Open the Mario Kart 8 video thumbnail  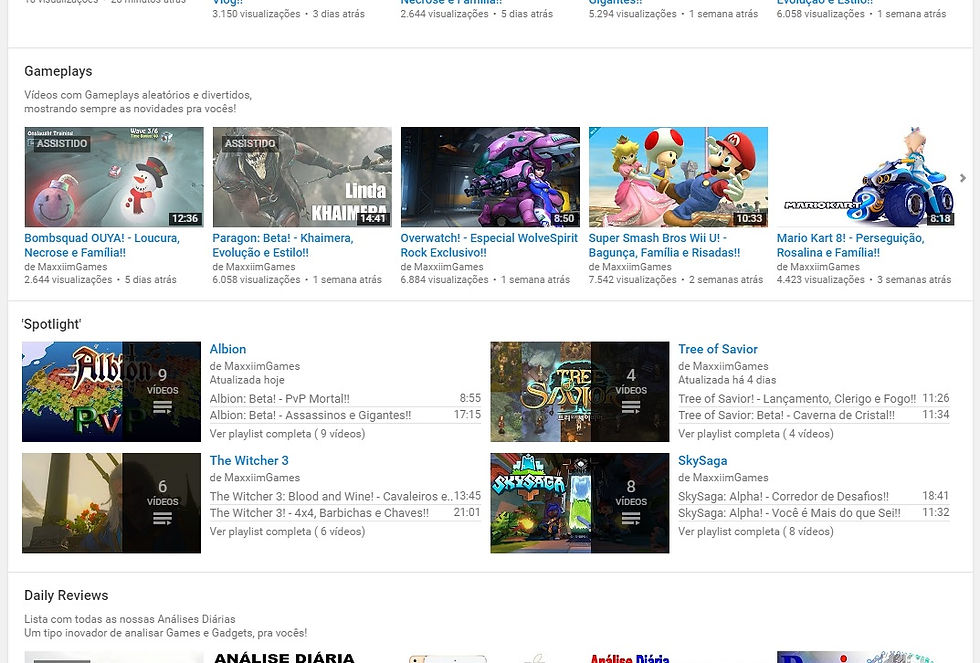866,177
